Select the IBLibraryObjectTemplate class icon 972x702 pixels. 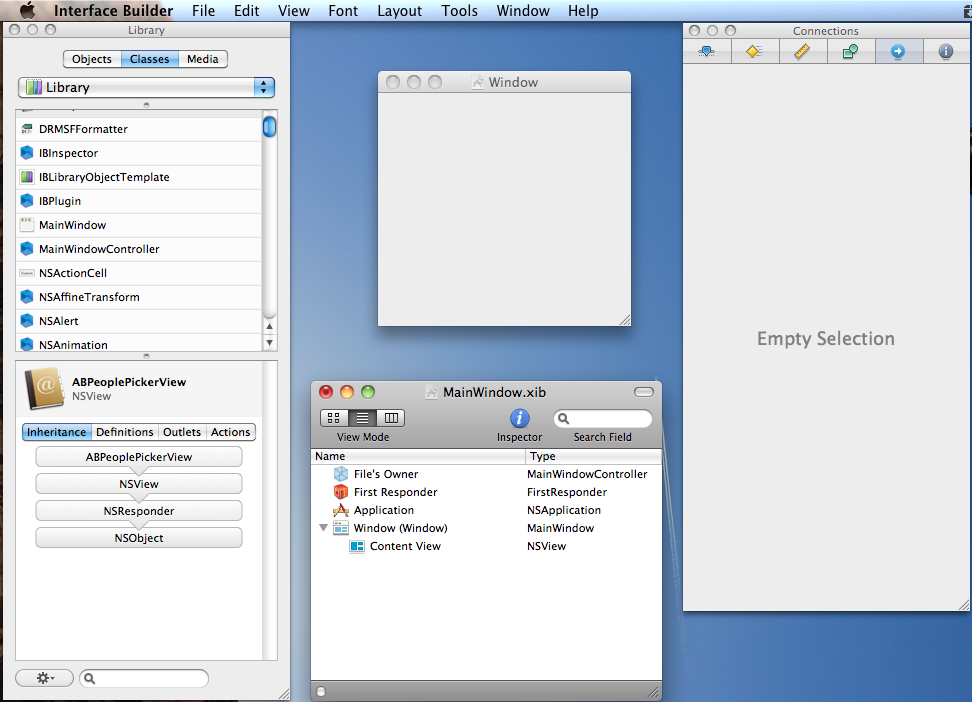click(27, 177)
